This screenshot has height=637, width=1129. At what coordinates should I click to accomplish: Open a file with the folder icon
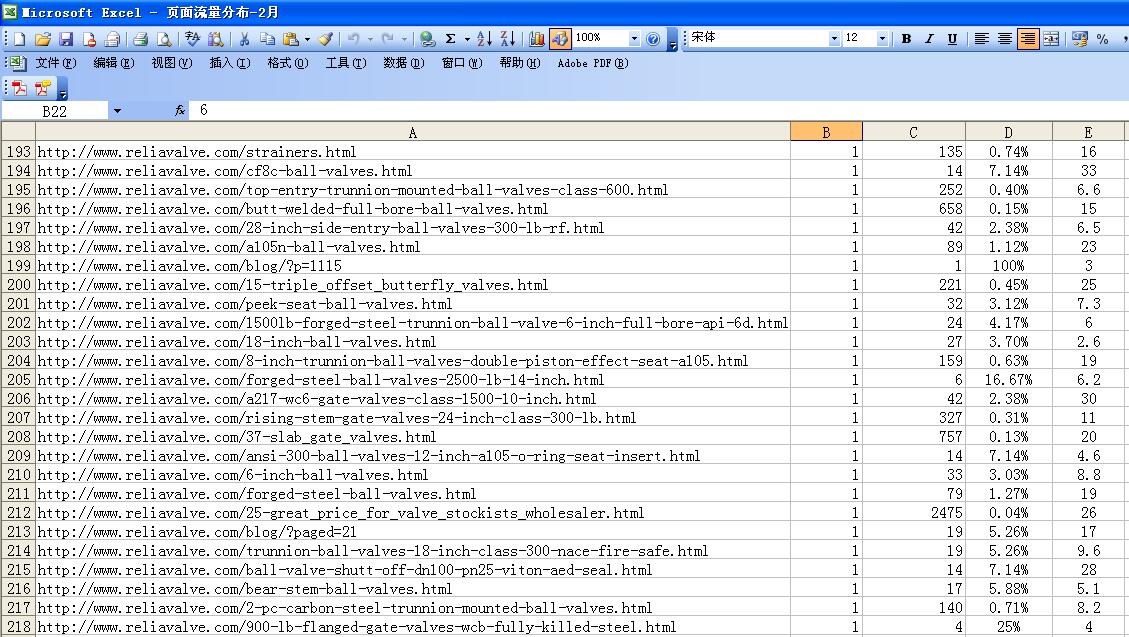42,39
